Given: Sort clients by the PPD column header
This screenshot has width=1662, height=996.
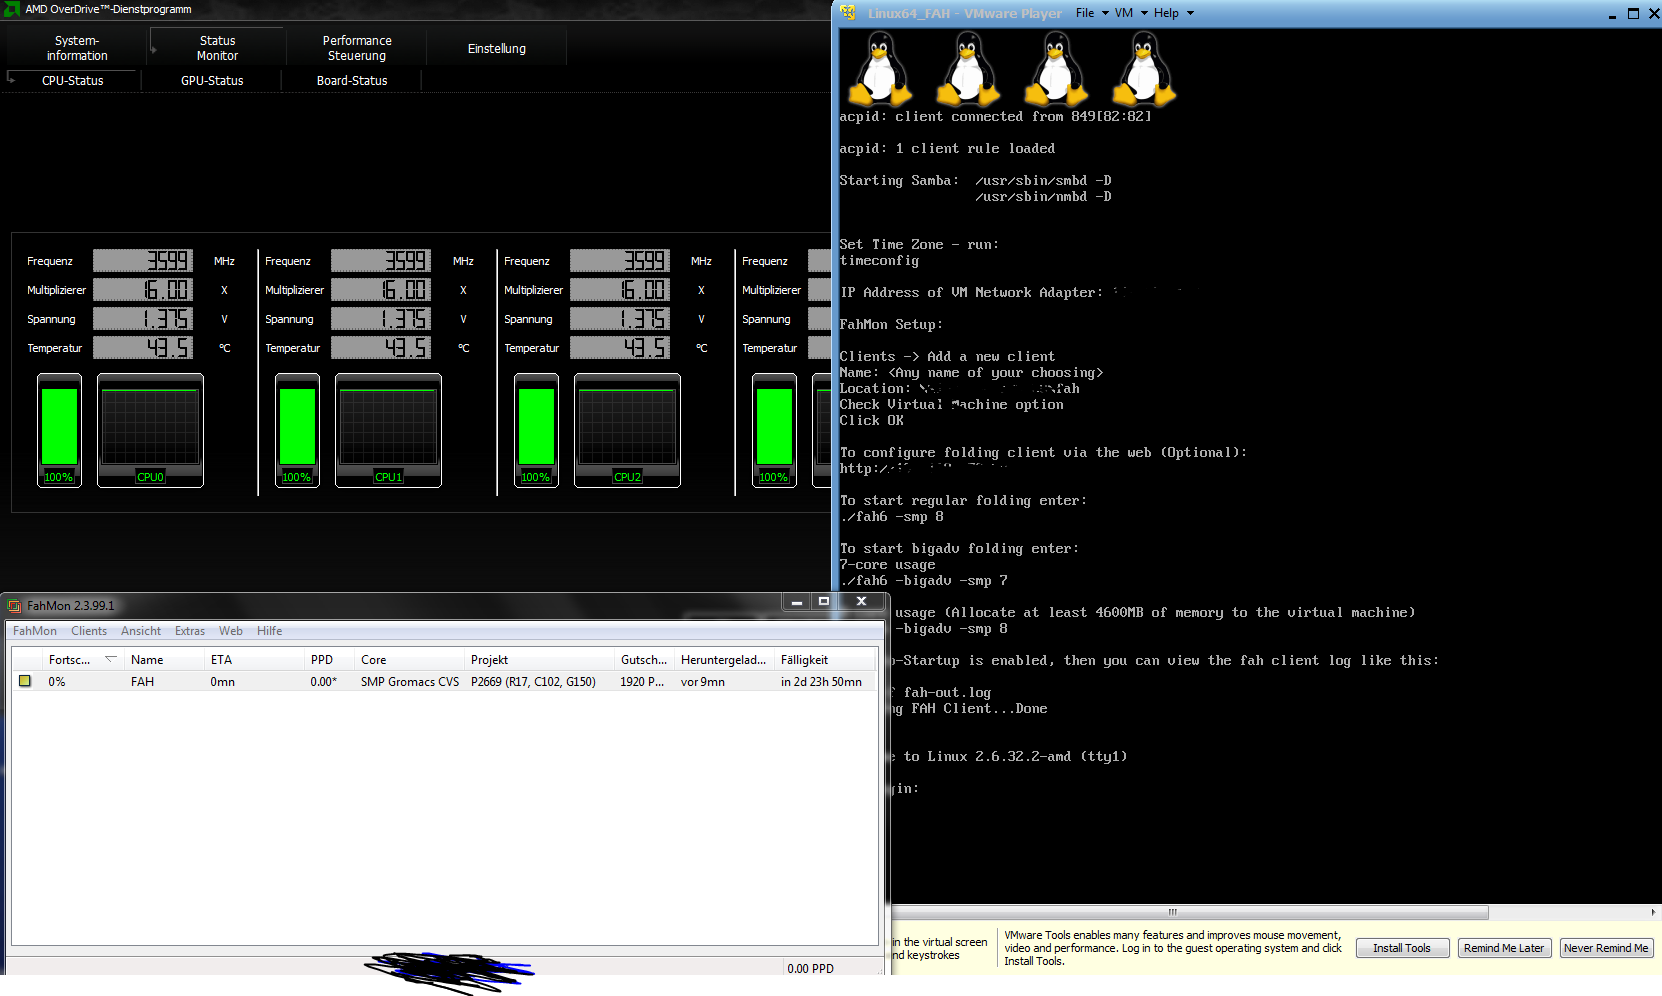Looking at the screenshot, I should tap(329, 660).
